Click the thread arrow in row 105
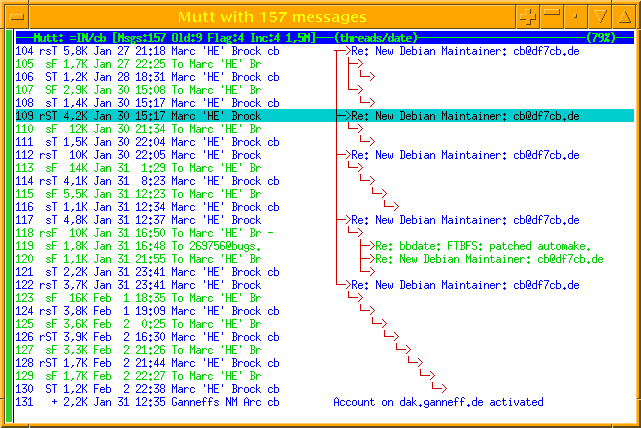The image size is (641, 428). tap(355, 63)
